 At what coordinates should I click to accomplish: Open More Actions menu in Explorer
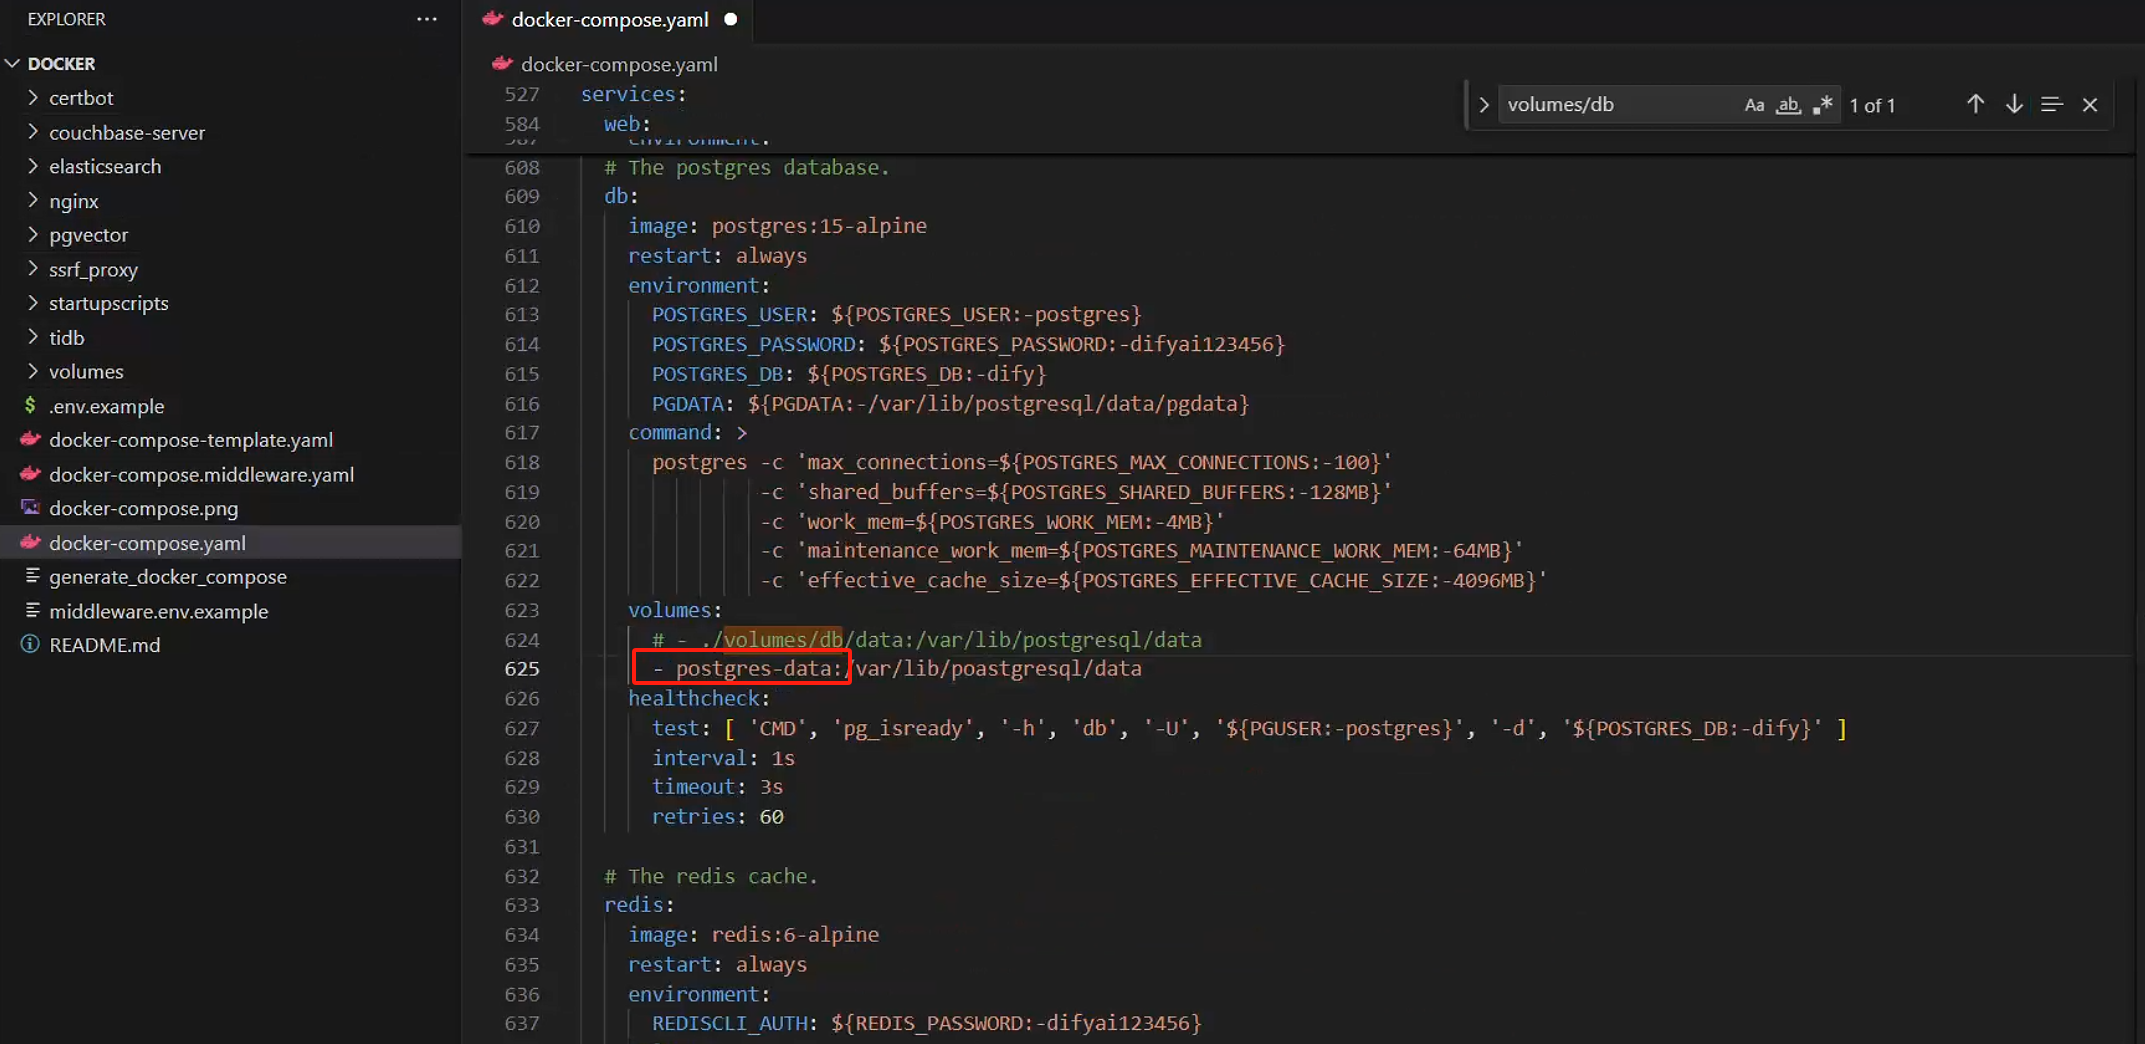[x=428, y=19]
